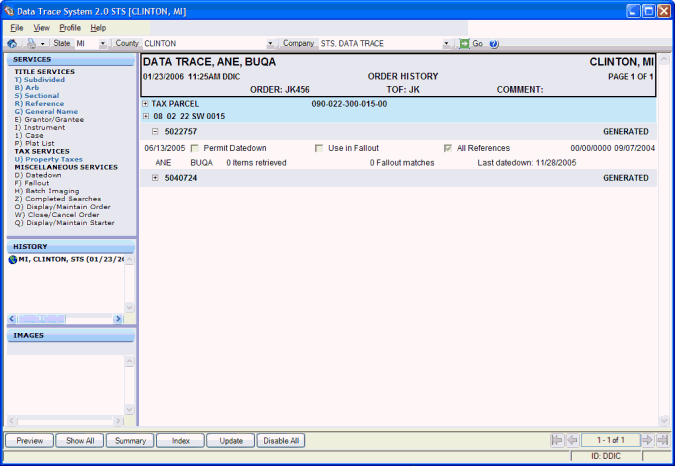Open the View menu

click(42, 28)
